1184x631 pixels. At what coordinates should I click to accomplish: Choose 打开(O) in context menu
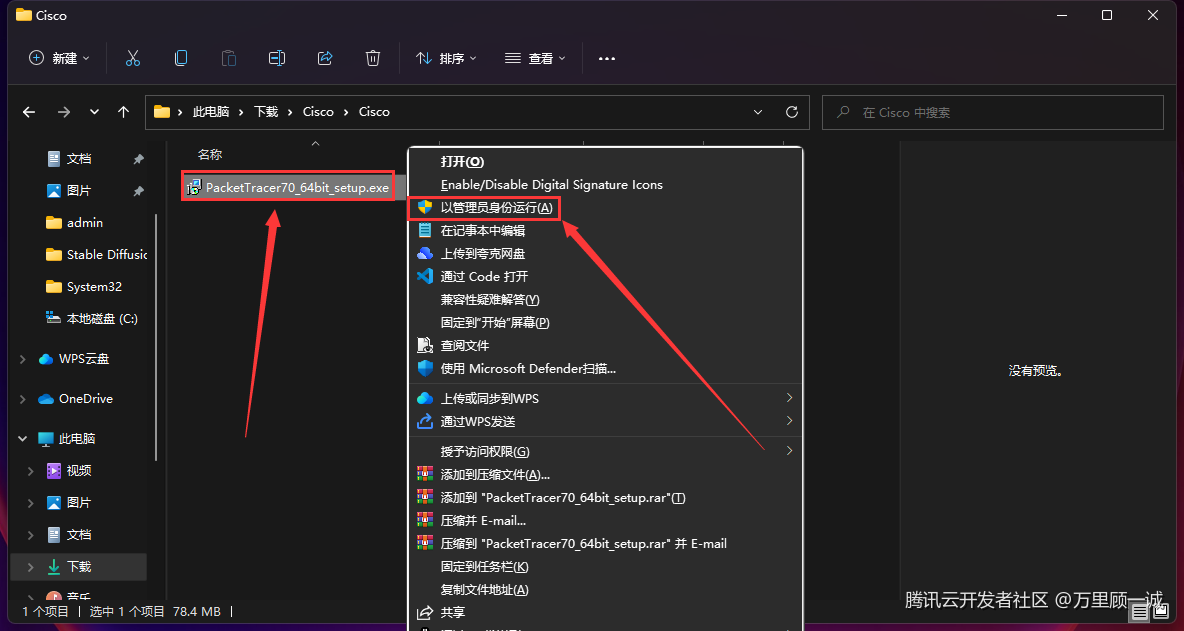[462, 162]
